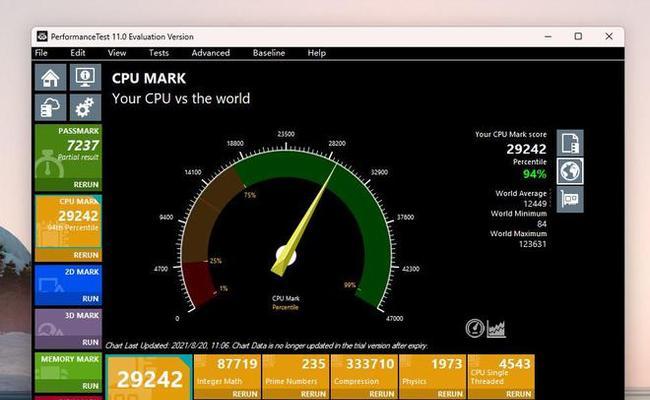Run the 2D Mark test
This screenshot has height=400, width=650.
[90, 298]
